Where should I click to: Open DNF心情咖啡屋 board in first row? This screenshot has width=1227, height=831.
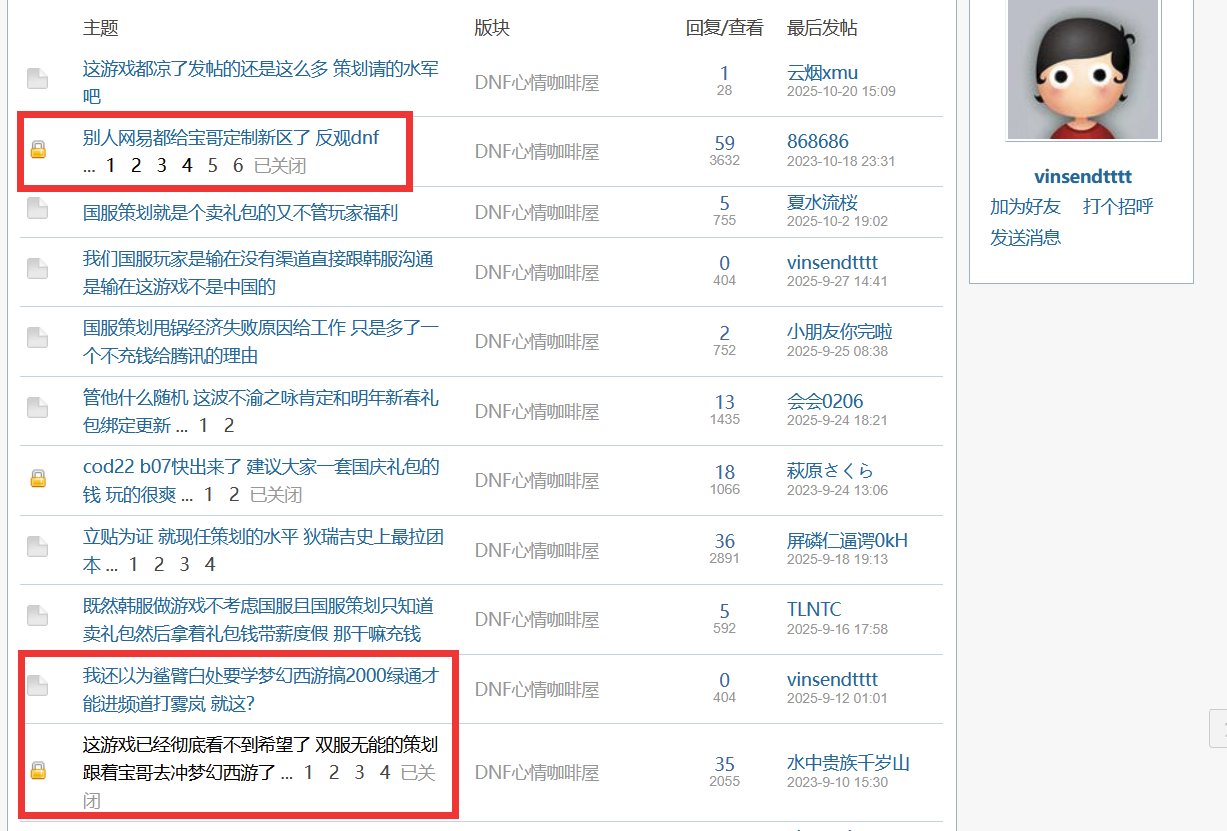click(x=536, y=83)
